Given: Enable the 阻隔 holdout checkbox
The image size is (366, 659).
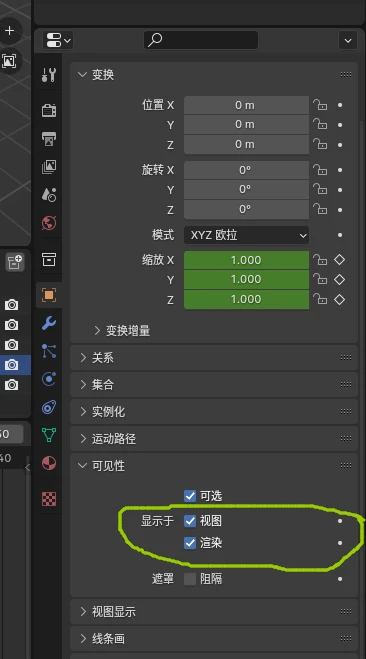Looking at the screenshot, I should point(190,579).
